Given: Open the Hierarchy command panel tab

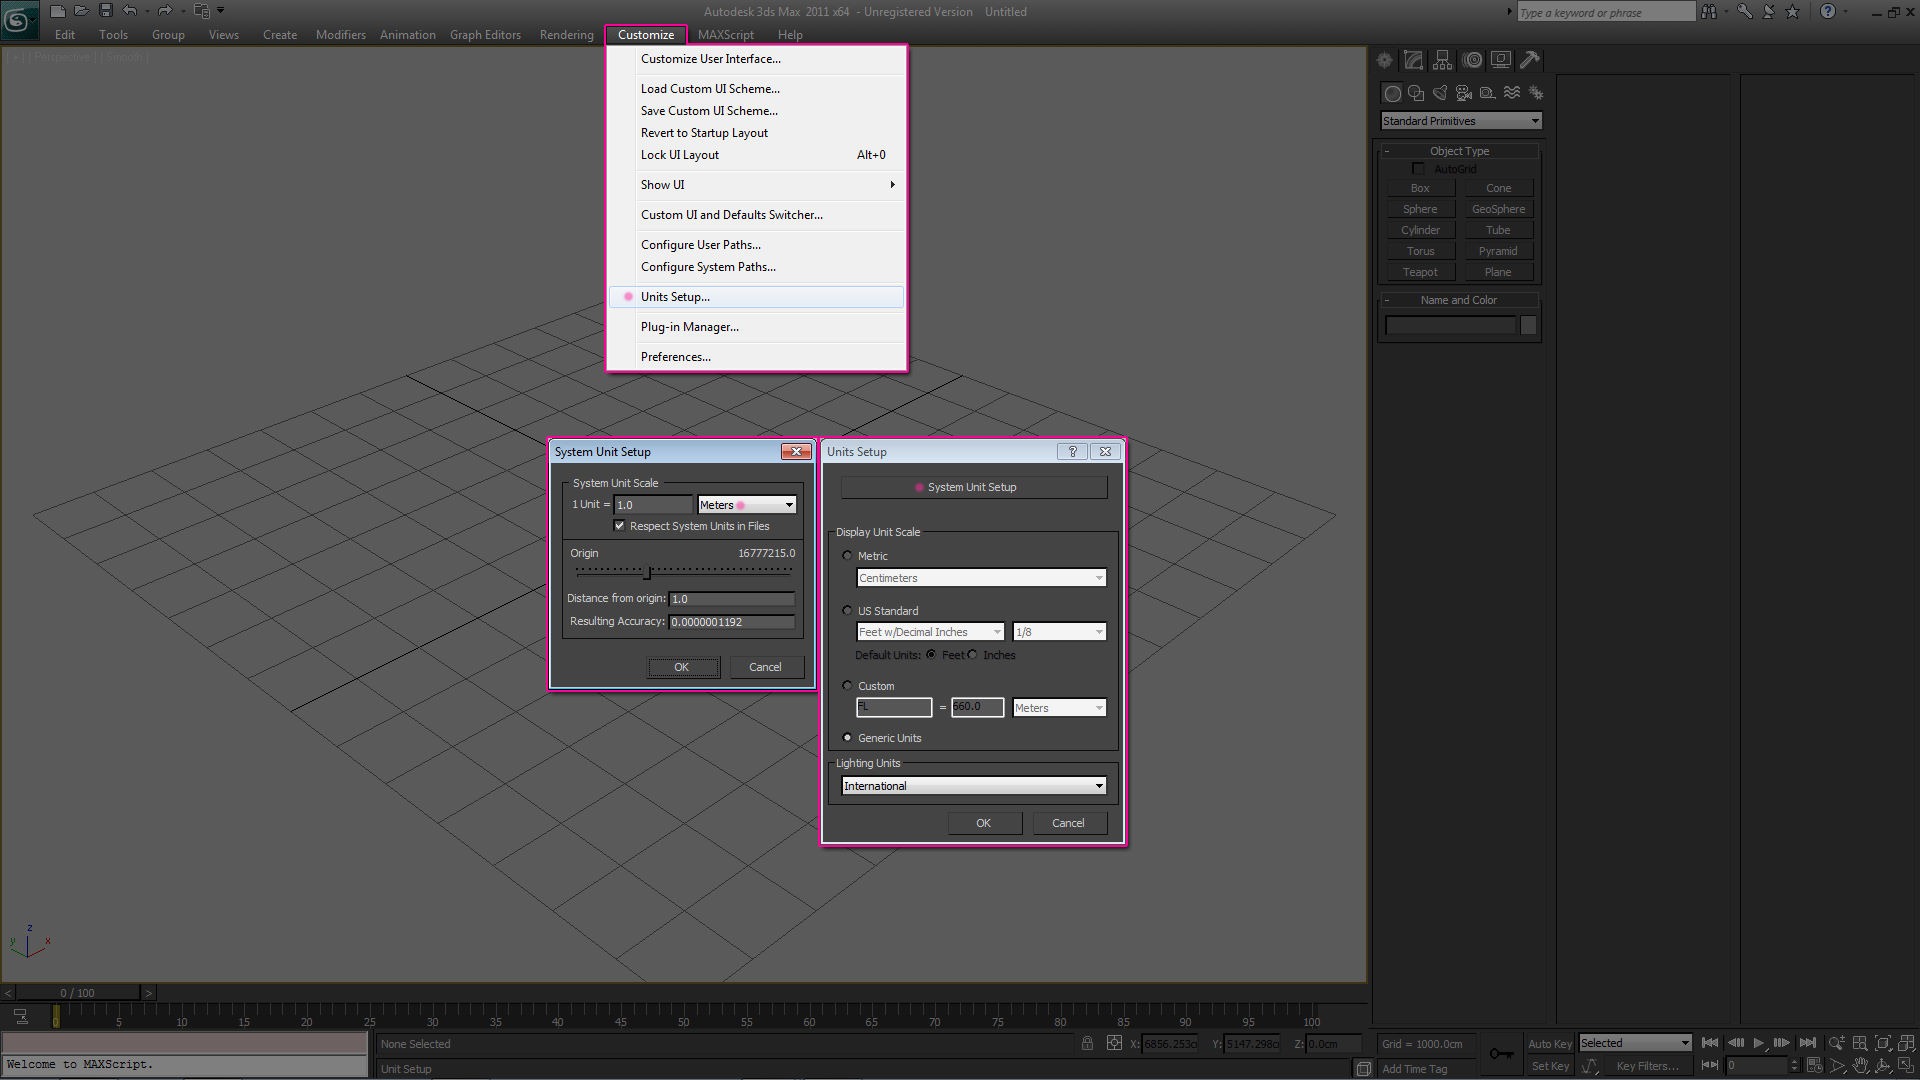Looking at the screenshot, I should click(1442, 60).
